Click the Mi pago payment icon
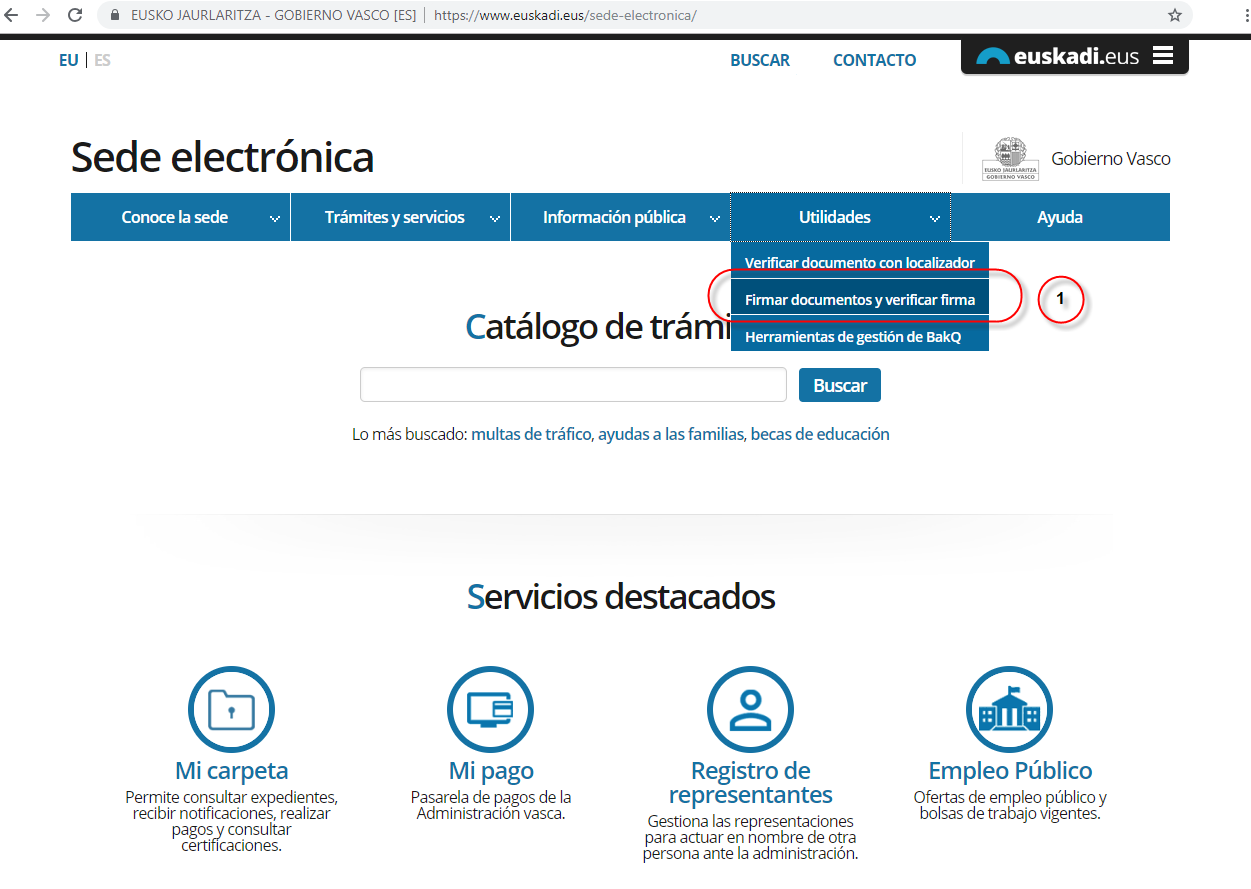Image resolution: width=1251 pixels, height=889 pixels. tap(490, 709)
